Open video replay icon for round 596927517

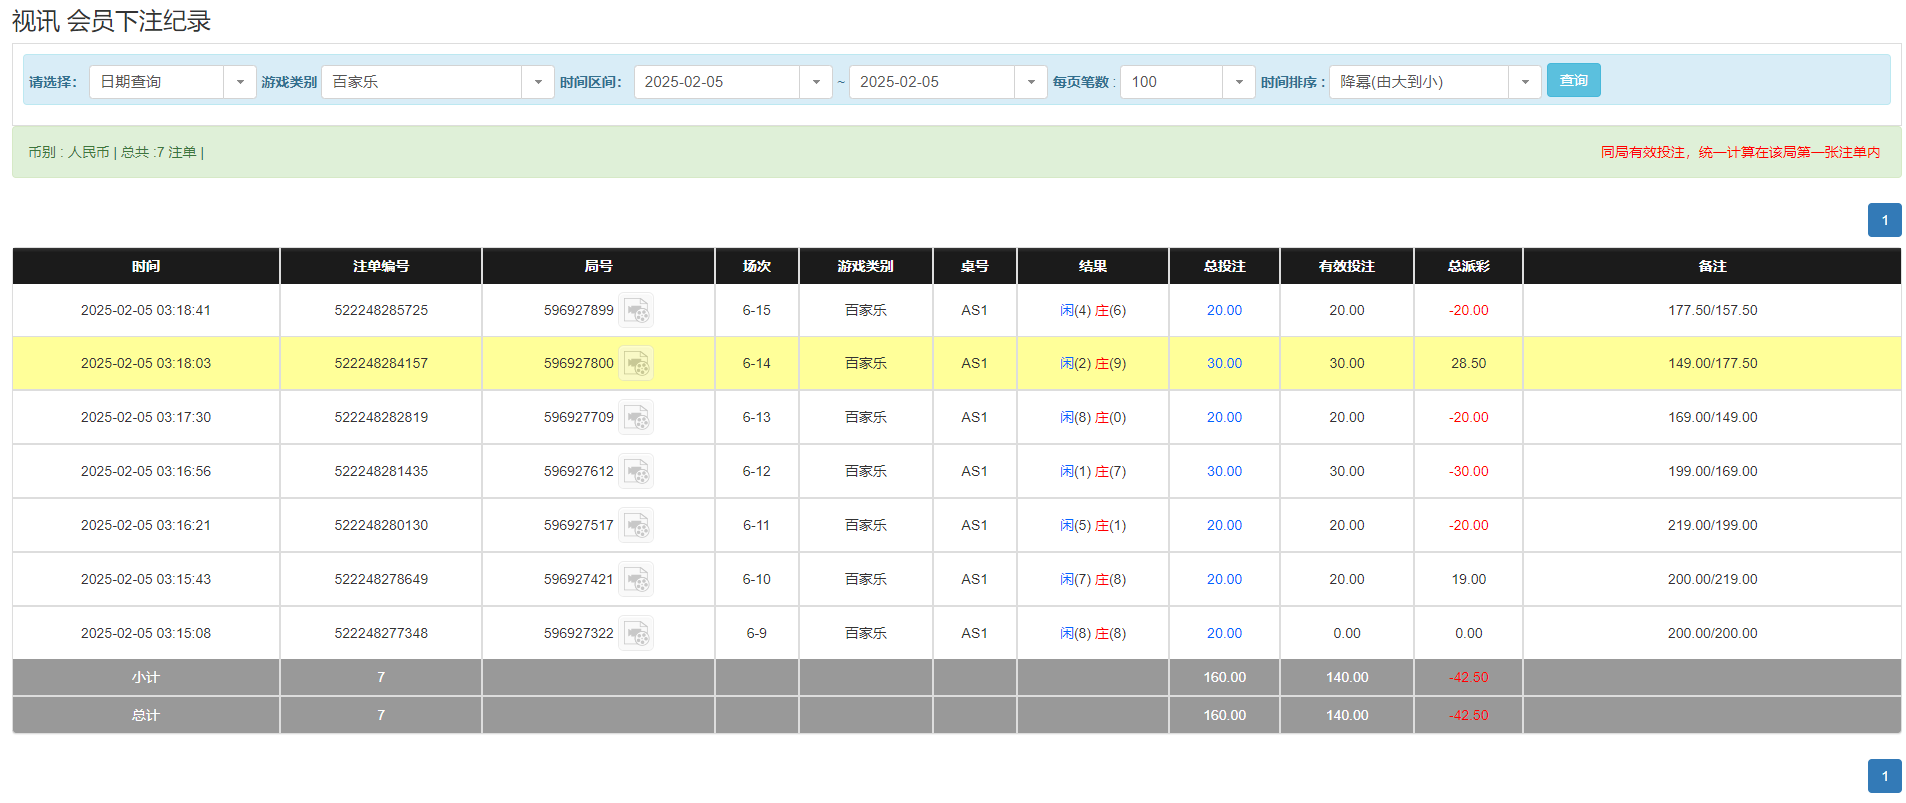click(636, 526)
